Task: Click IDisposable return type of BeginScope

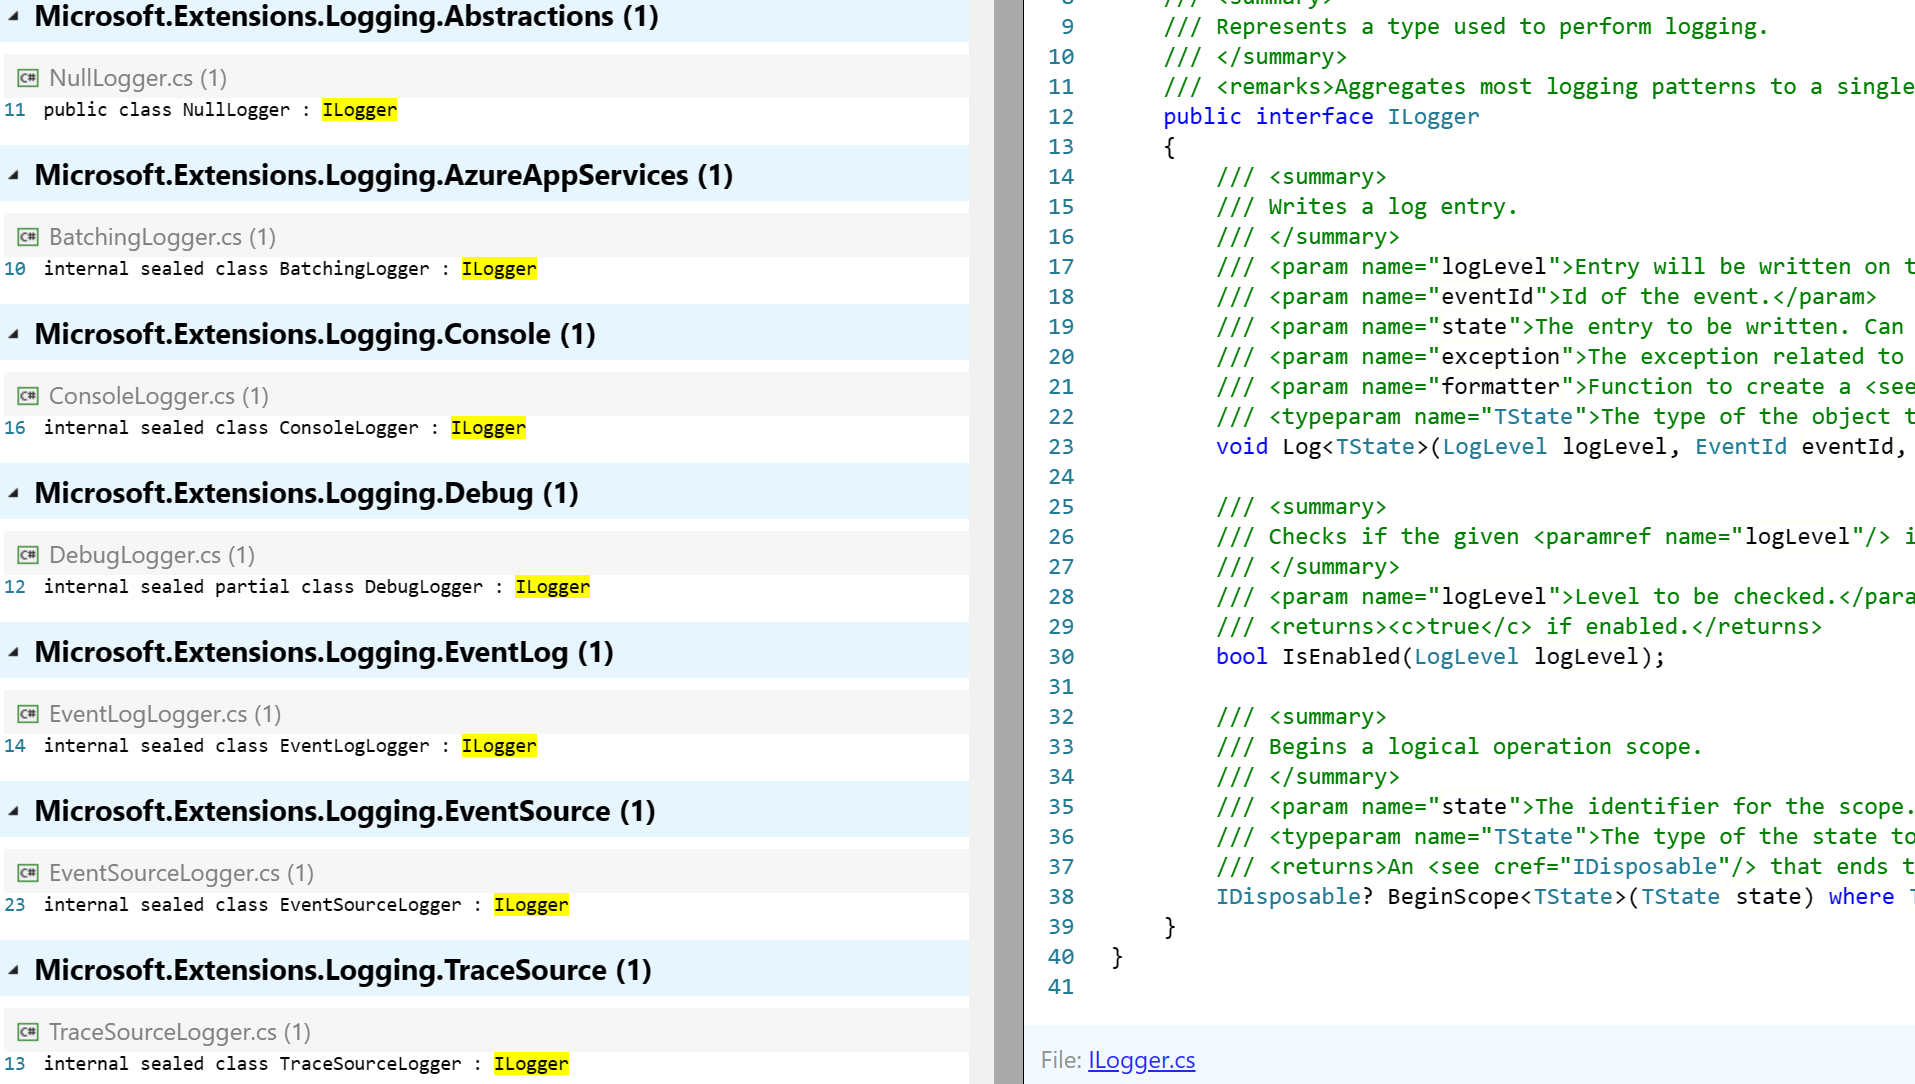Action: (x=1288, y=897)
